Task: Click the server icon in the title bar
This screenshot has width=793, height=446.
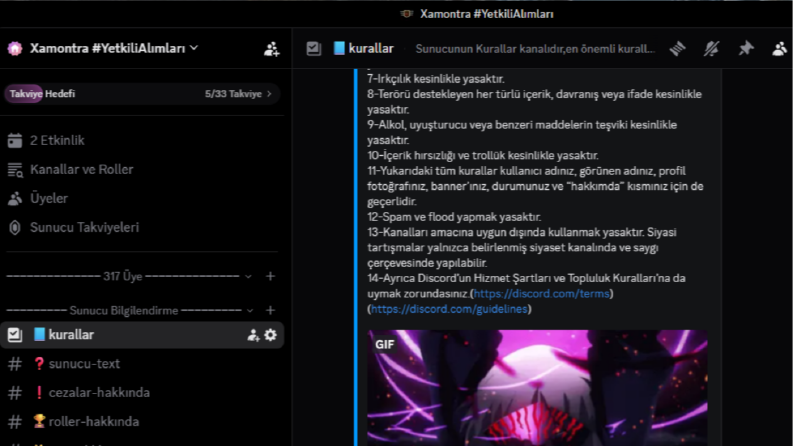Action: [x=407, y=14]
